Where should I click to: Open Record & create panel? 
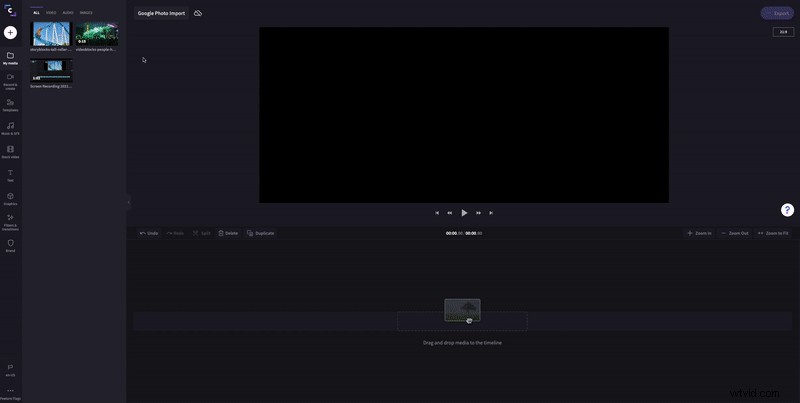[10, 79]
